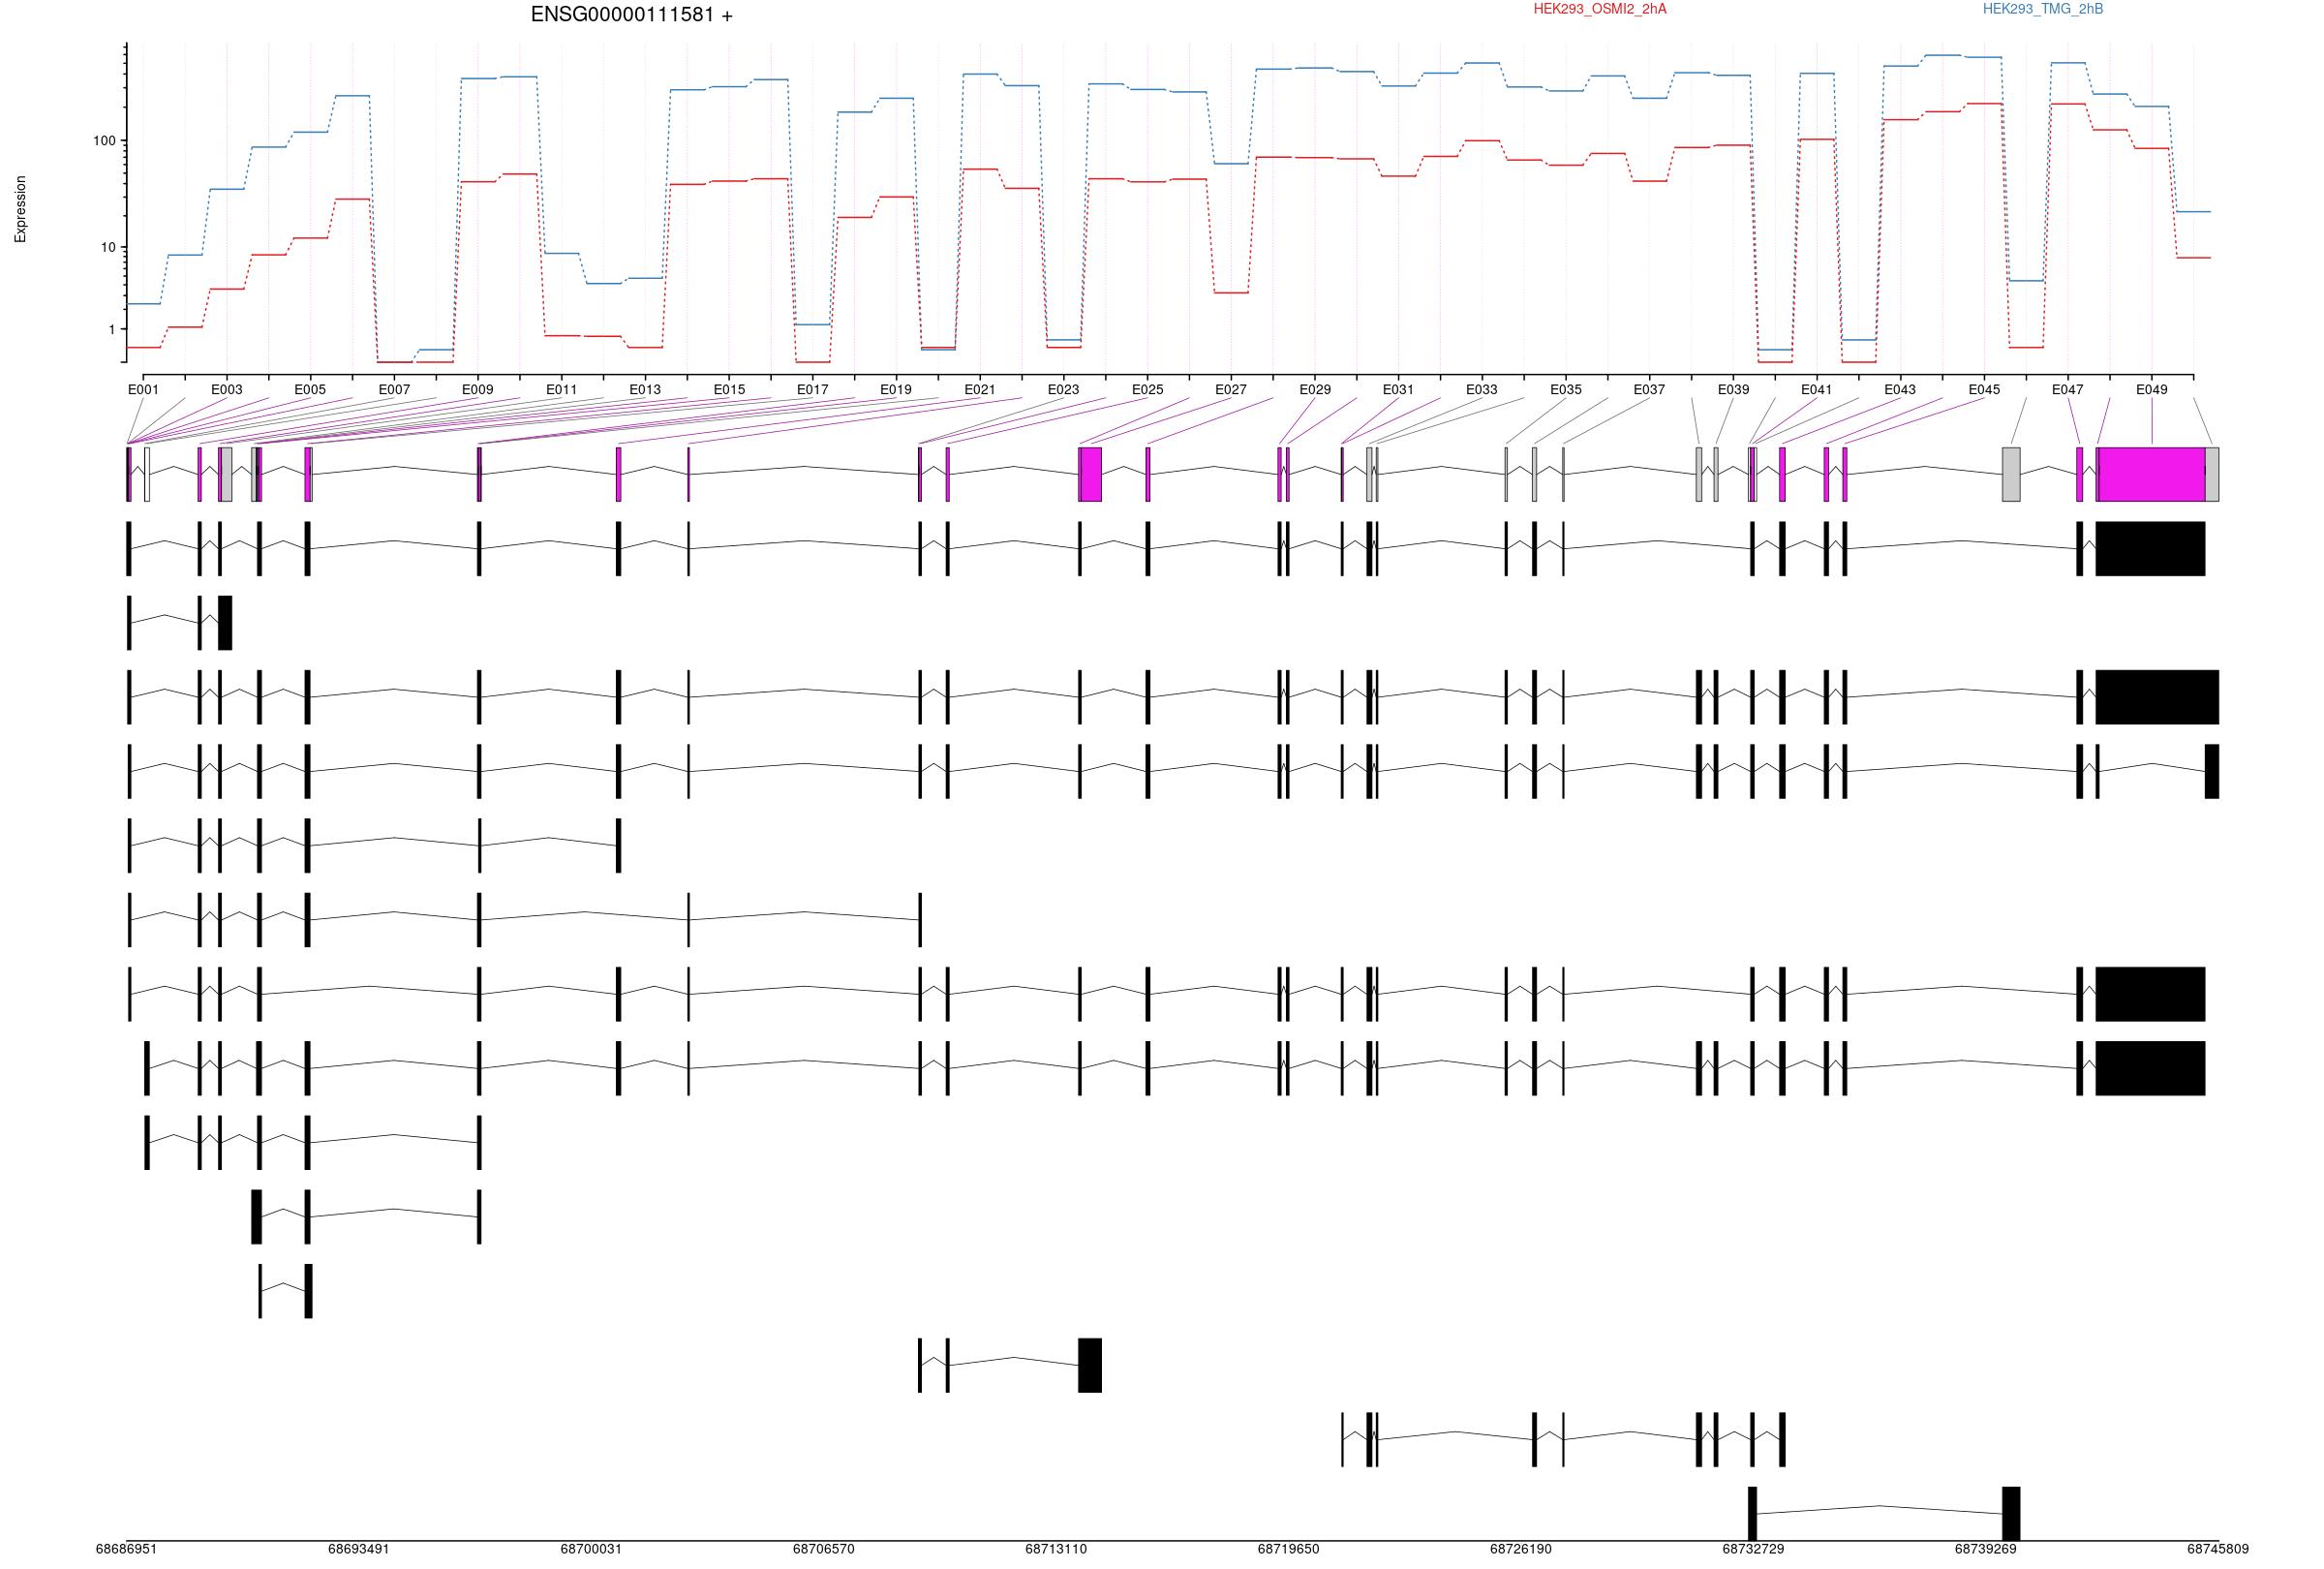Select exon bin label E025

tap(1148, 389)
